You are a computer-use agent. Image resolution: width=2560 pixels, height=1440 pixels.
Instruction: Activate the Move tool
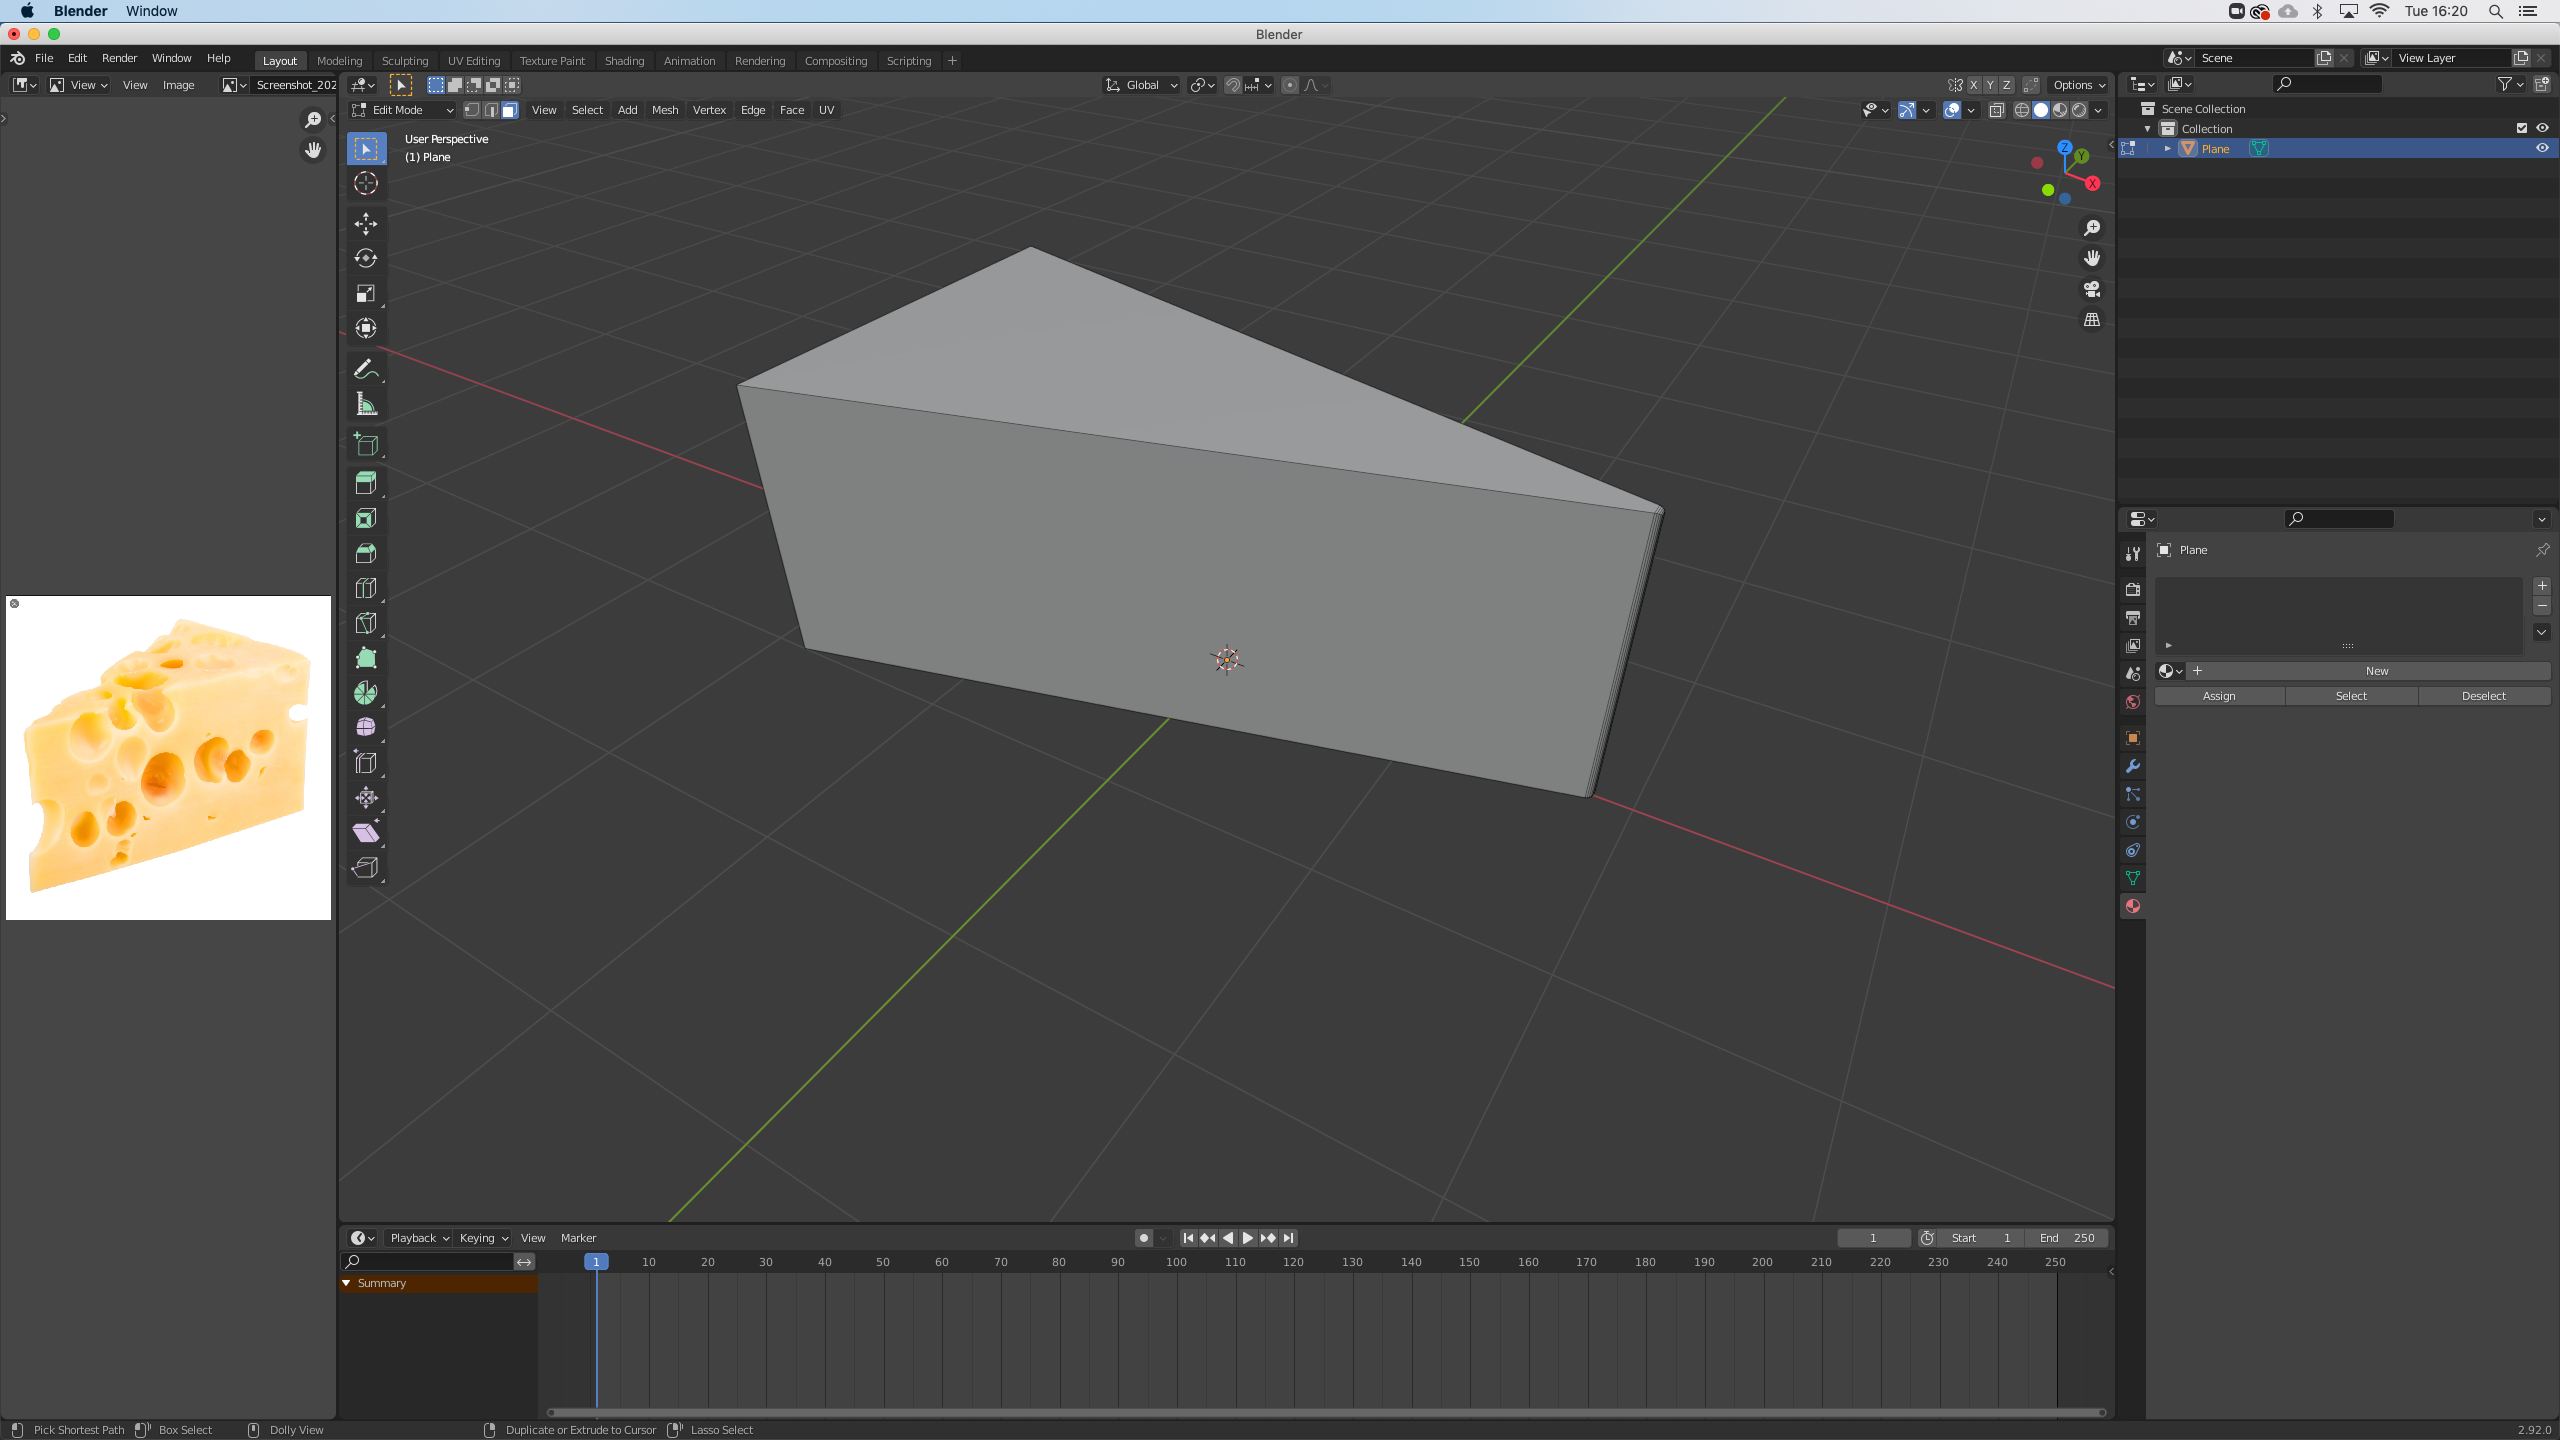pyautogui.click(x=366, y=224)
